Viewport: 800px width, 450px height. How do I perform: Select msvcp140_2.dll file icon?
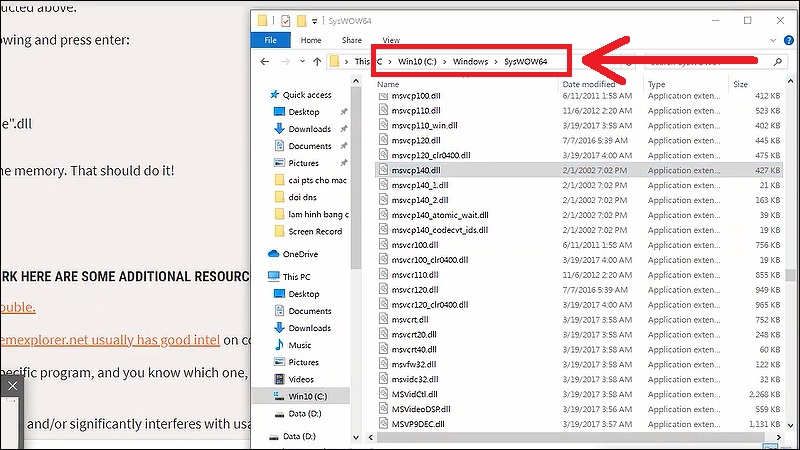point(384,200)
